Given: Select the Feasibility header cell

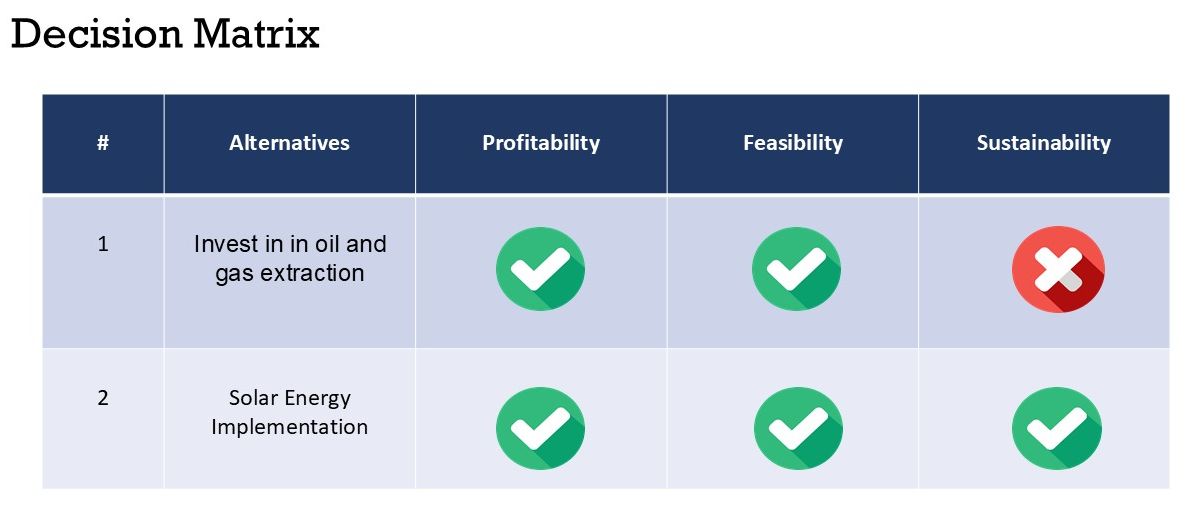Looking at the screenshot, I should pyautogui.click(x=792, y=143).
